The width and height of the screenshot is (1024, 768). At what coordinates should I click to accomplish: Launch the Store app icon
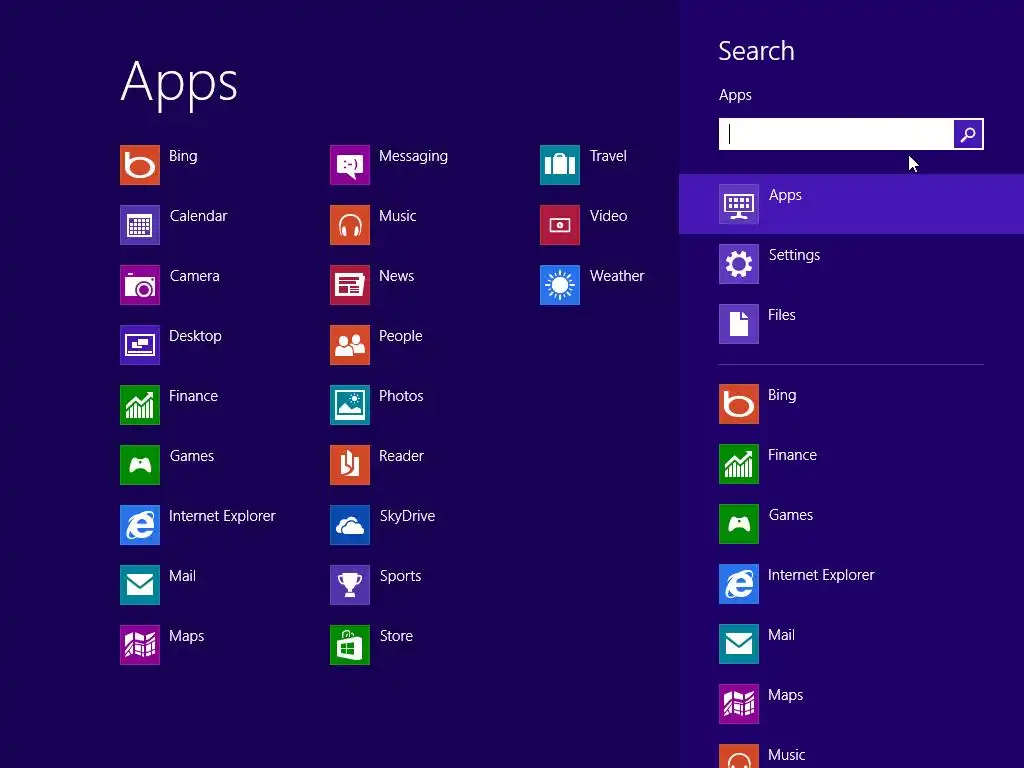coord(350,645)
